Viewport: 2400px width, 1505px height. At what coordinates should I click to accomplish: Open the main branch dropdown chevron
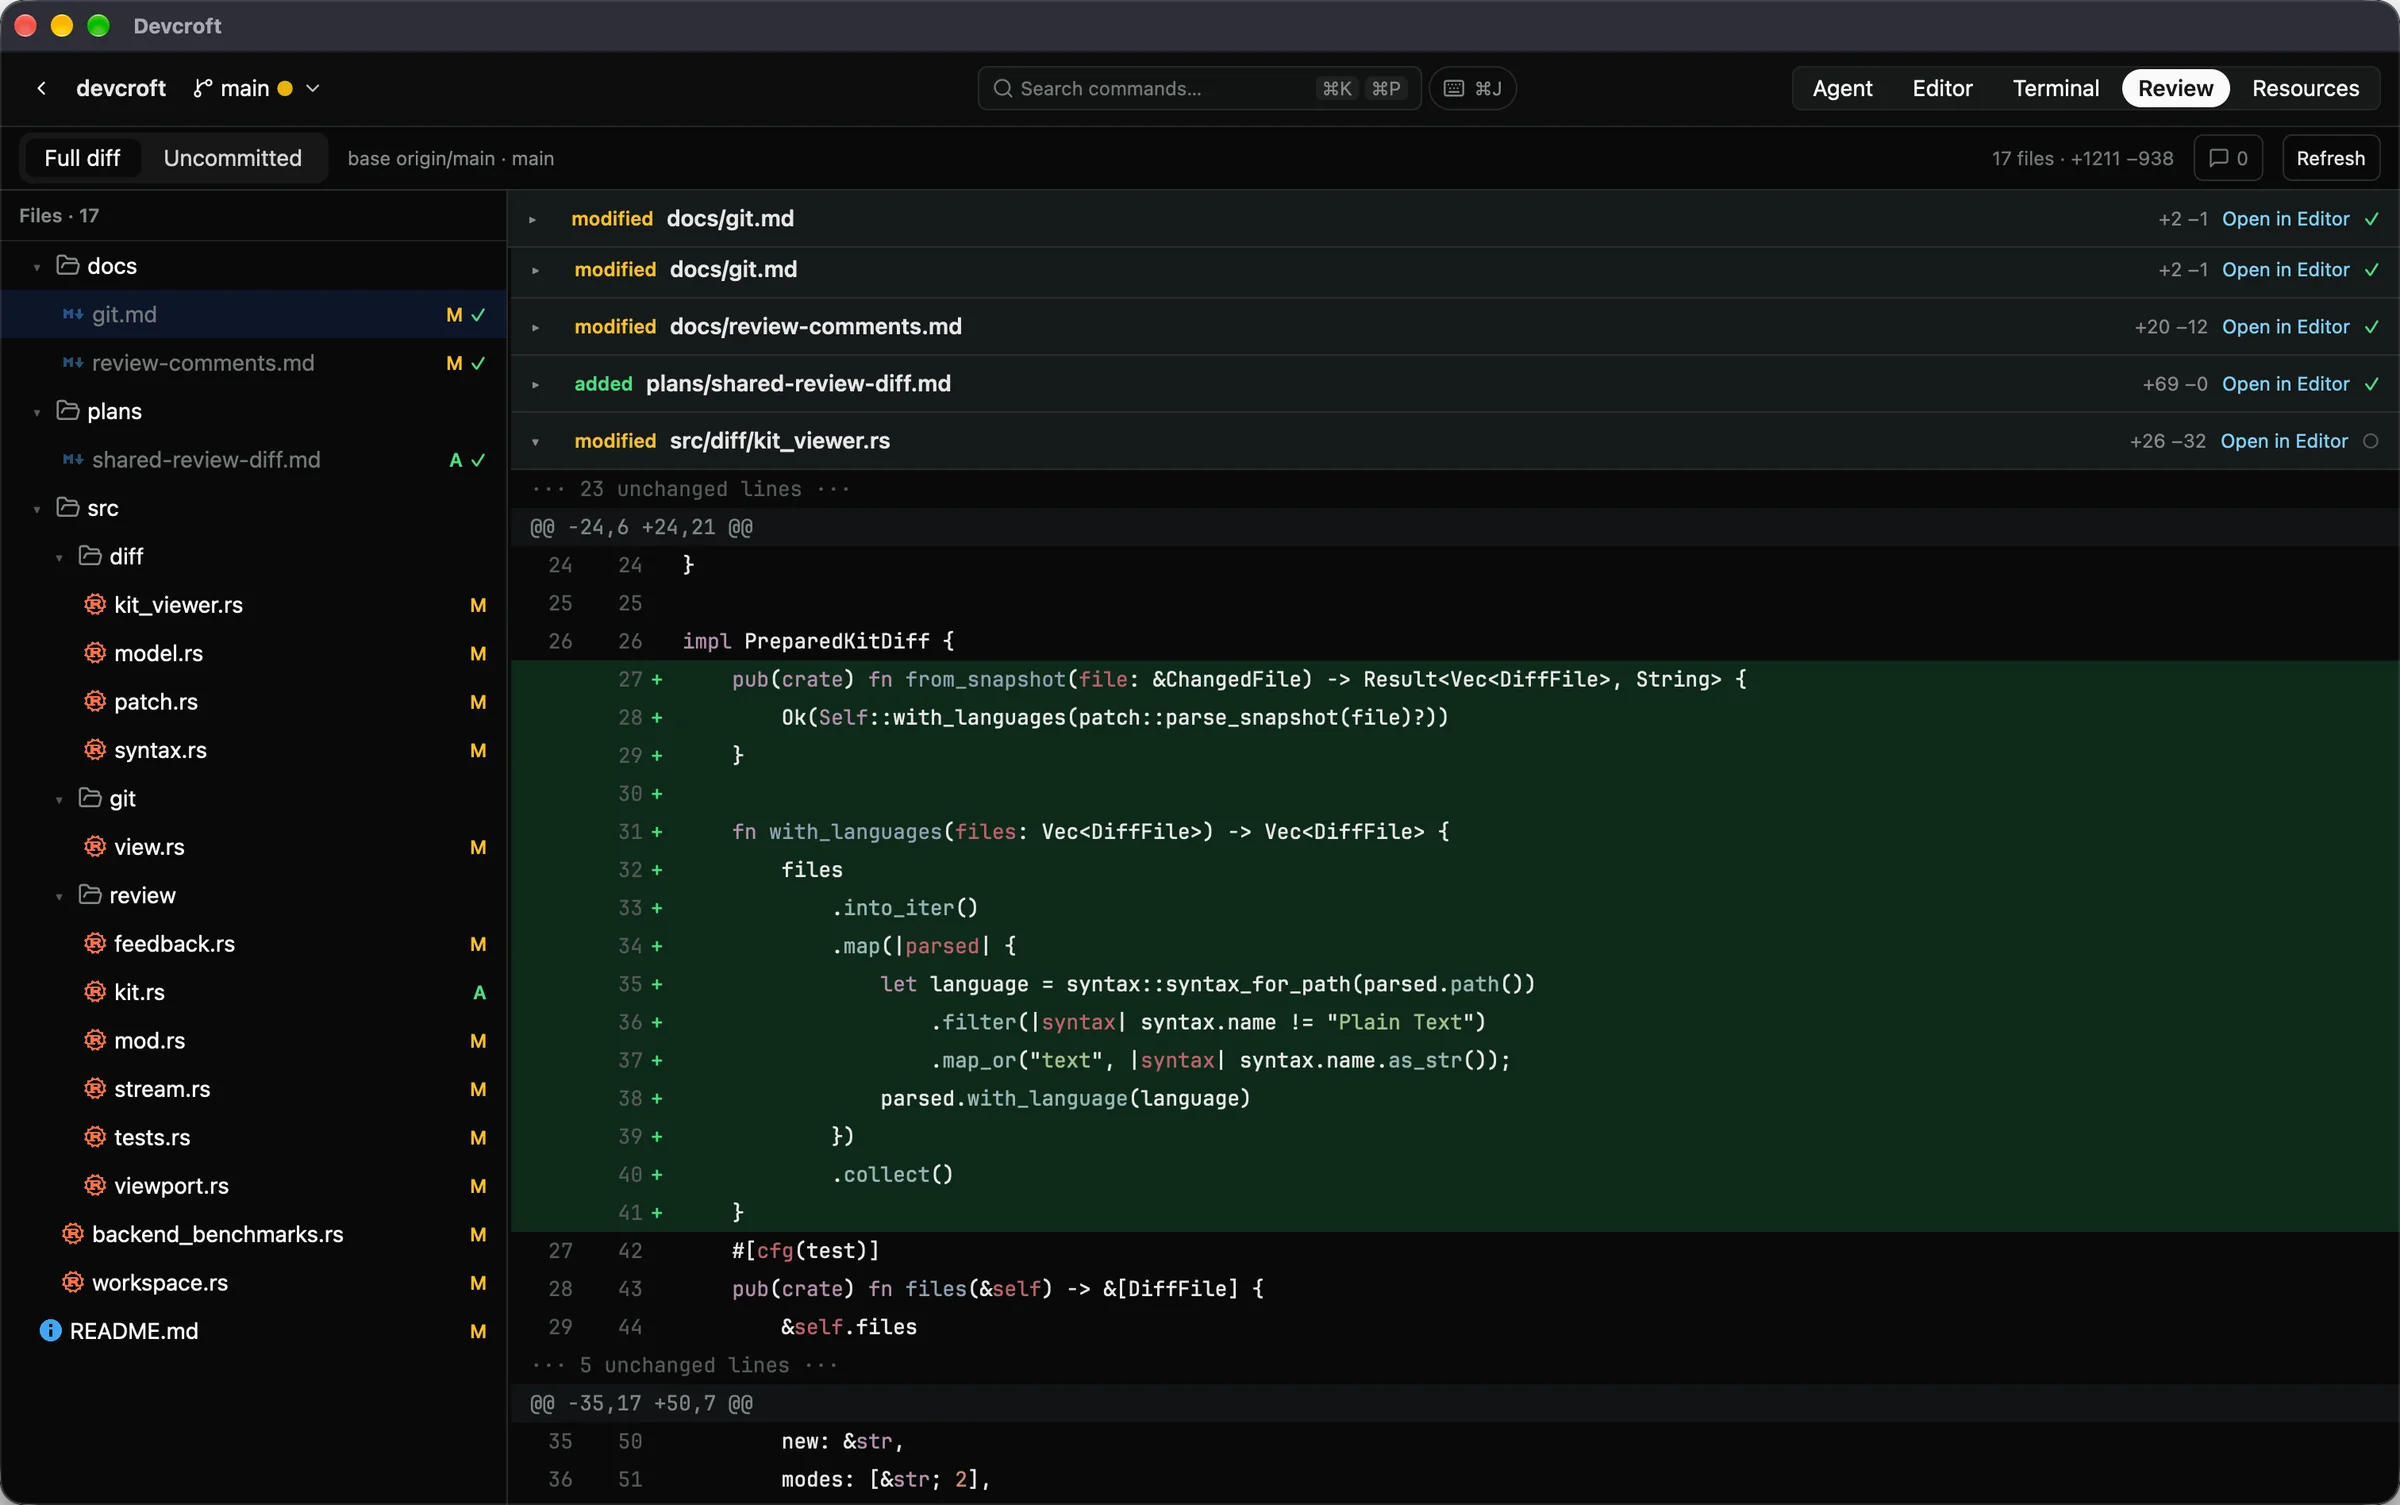pos(313,88)
